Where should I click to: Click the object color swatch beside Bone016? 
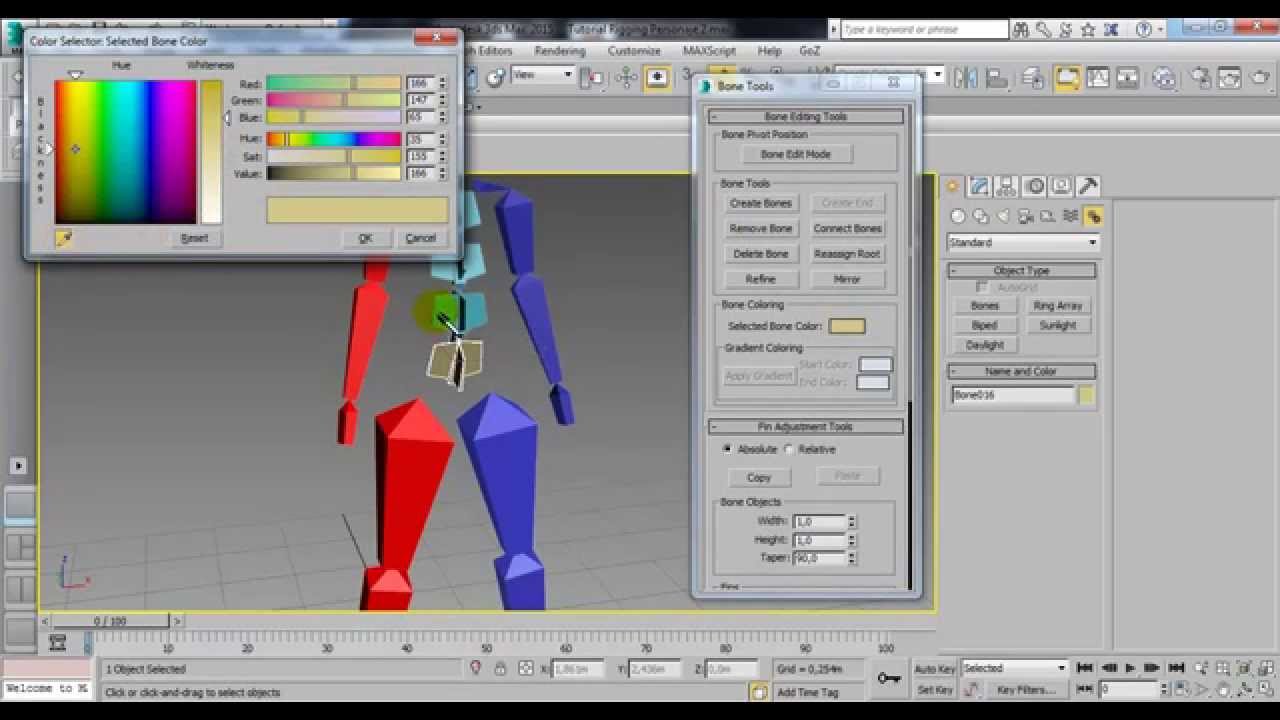(1087, 395)
